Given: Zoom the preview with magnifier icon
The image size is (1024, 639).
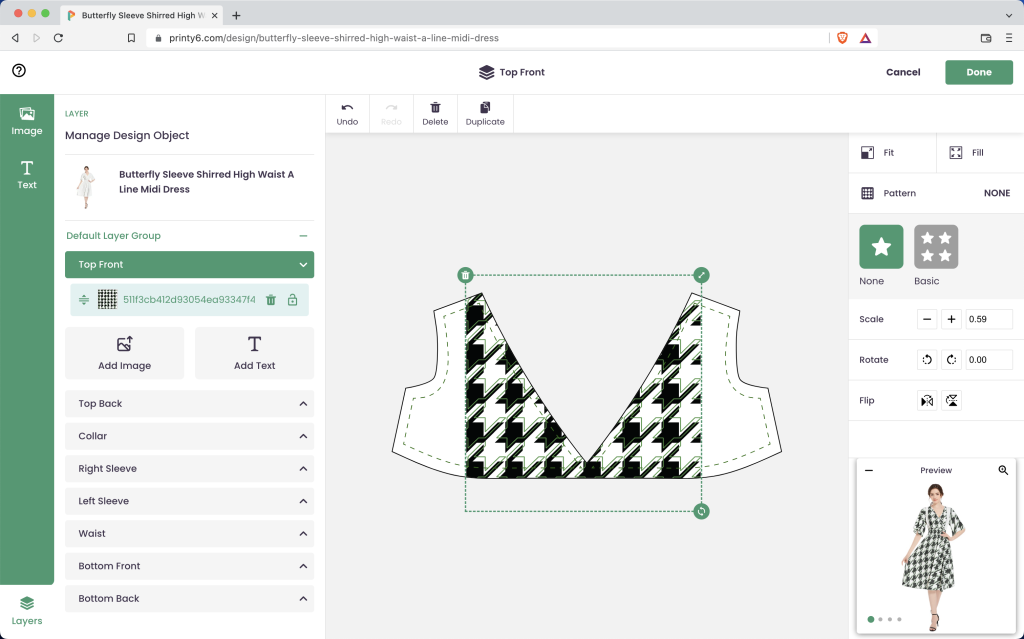Looking at the screenshot, I should [1003, 470].
